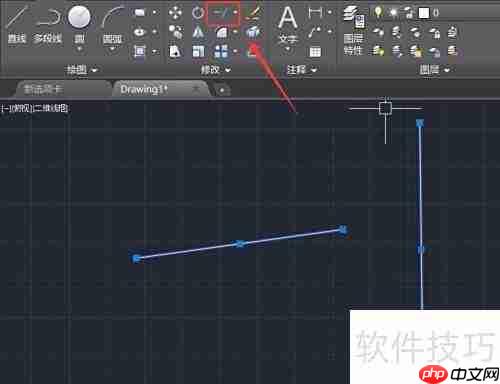Close the Drawing1* tab

point(196,89)
